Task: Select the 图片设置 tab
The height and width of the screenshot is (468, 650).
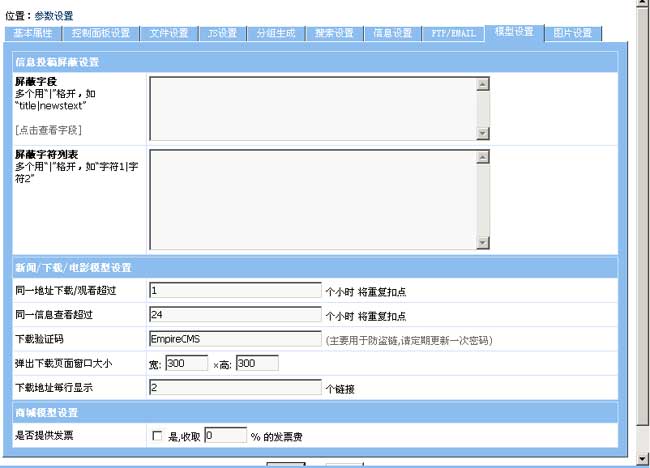Action: pyautogui.click(x=573, y=33)
